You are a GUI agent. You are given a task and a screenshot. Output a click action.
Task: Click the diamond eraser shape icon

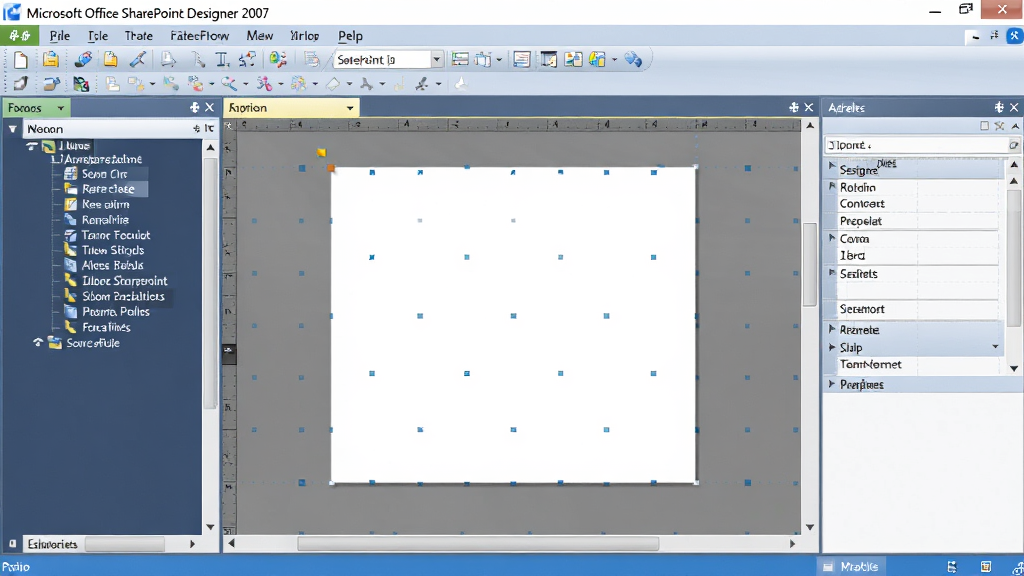[x=333, y=84]
